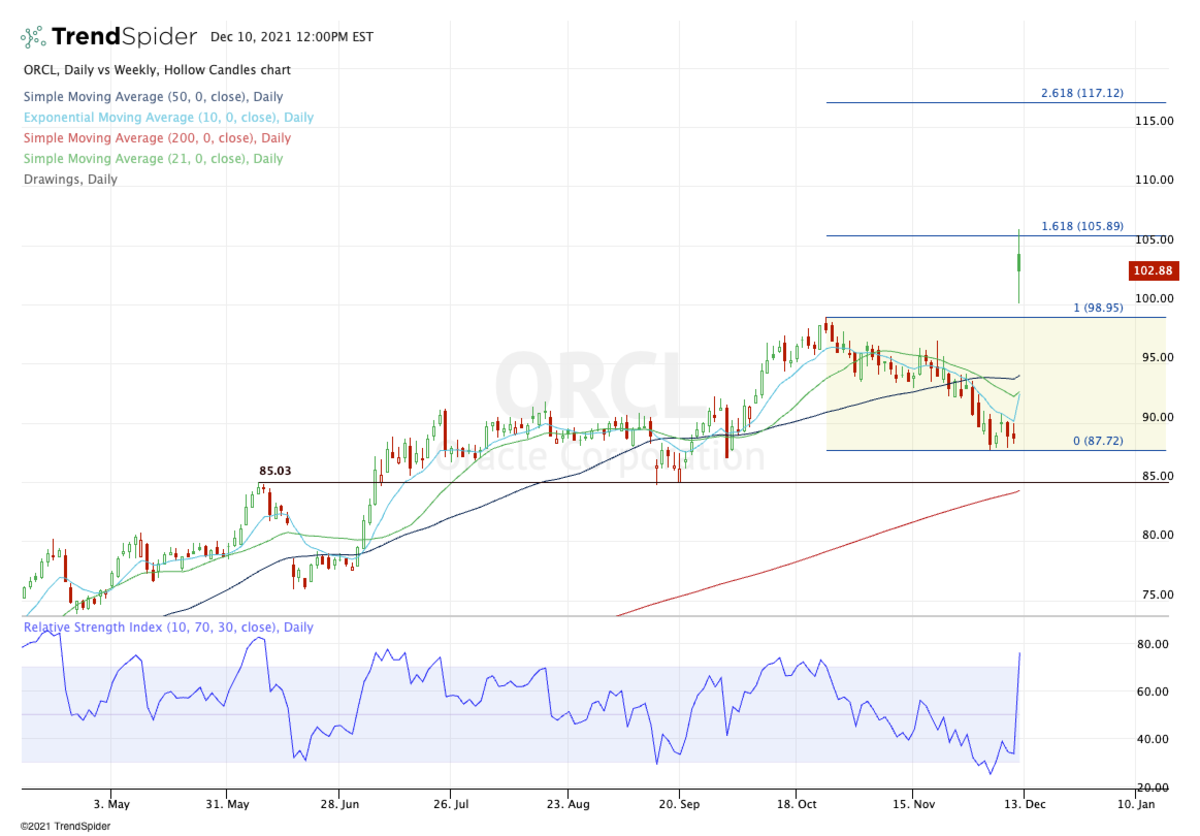The height and width of the screenshot is (836, 1200).
Task: Click the TrendSpider wordmark text
Action: coord(124,38)
